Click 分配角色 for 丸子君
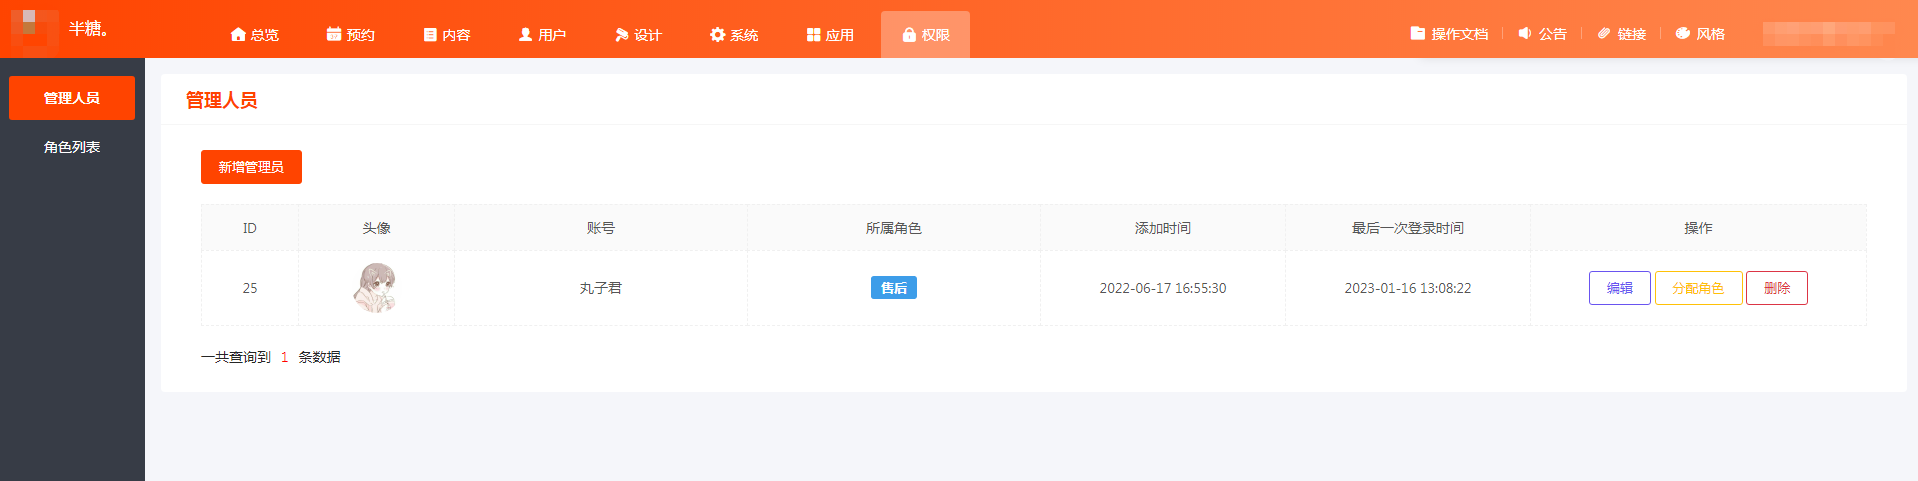This screenshot has width=1918, height=481. click(x=1698, y=288)
